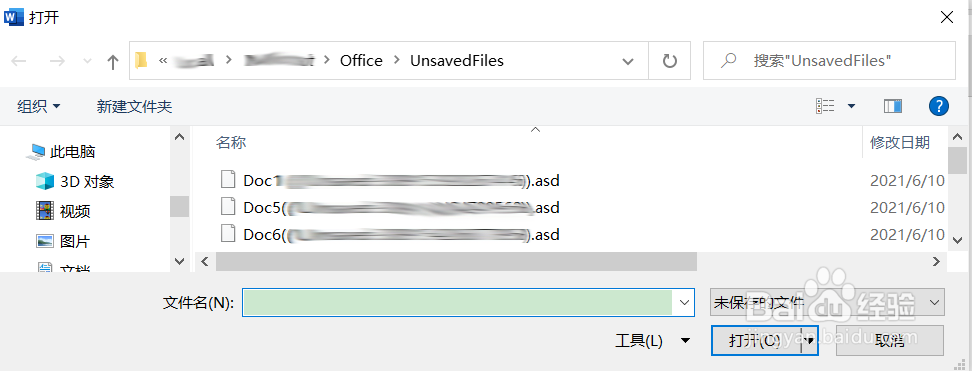Open the view options dropdown arrow
Screen dimensions: 972x371
[x=851, y=106]
